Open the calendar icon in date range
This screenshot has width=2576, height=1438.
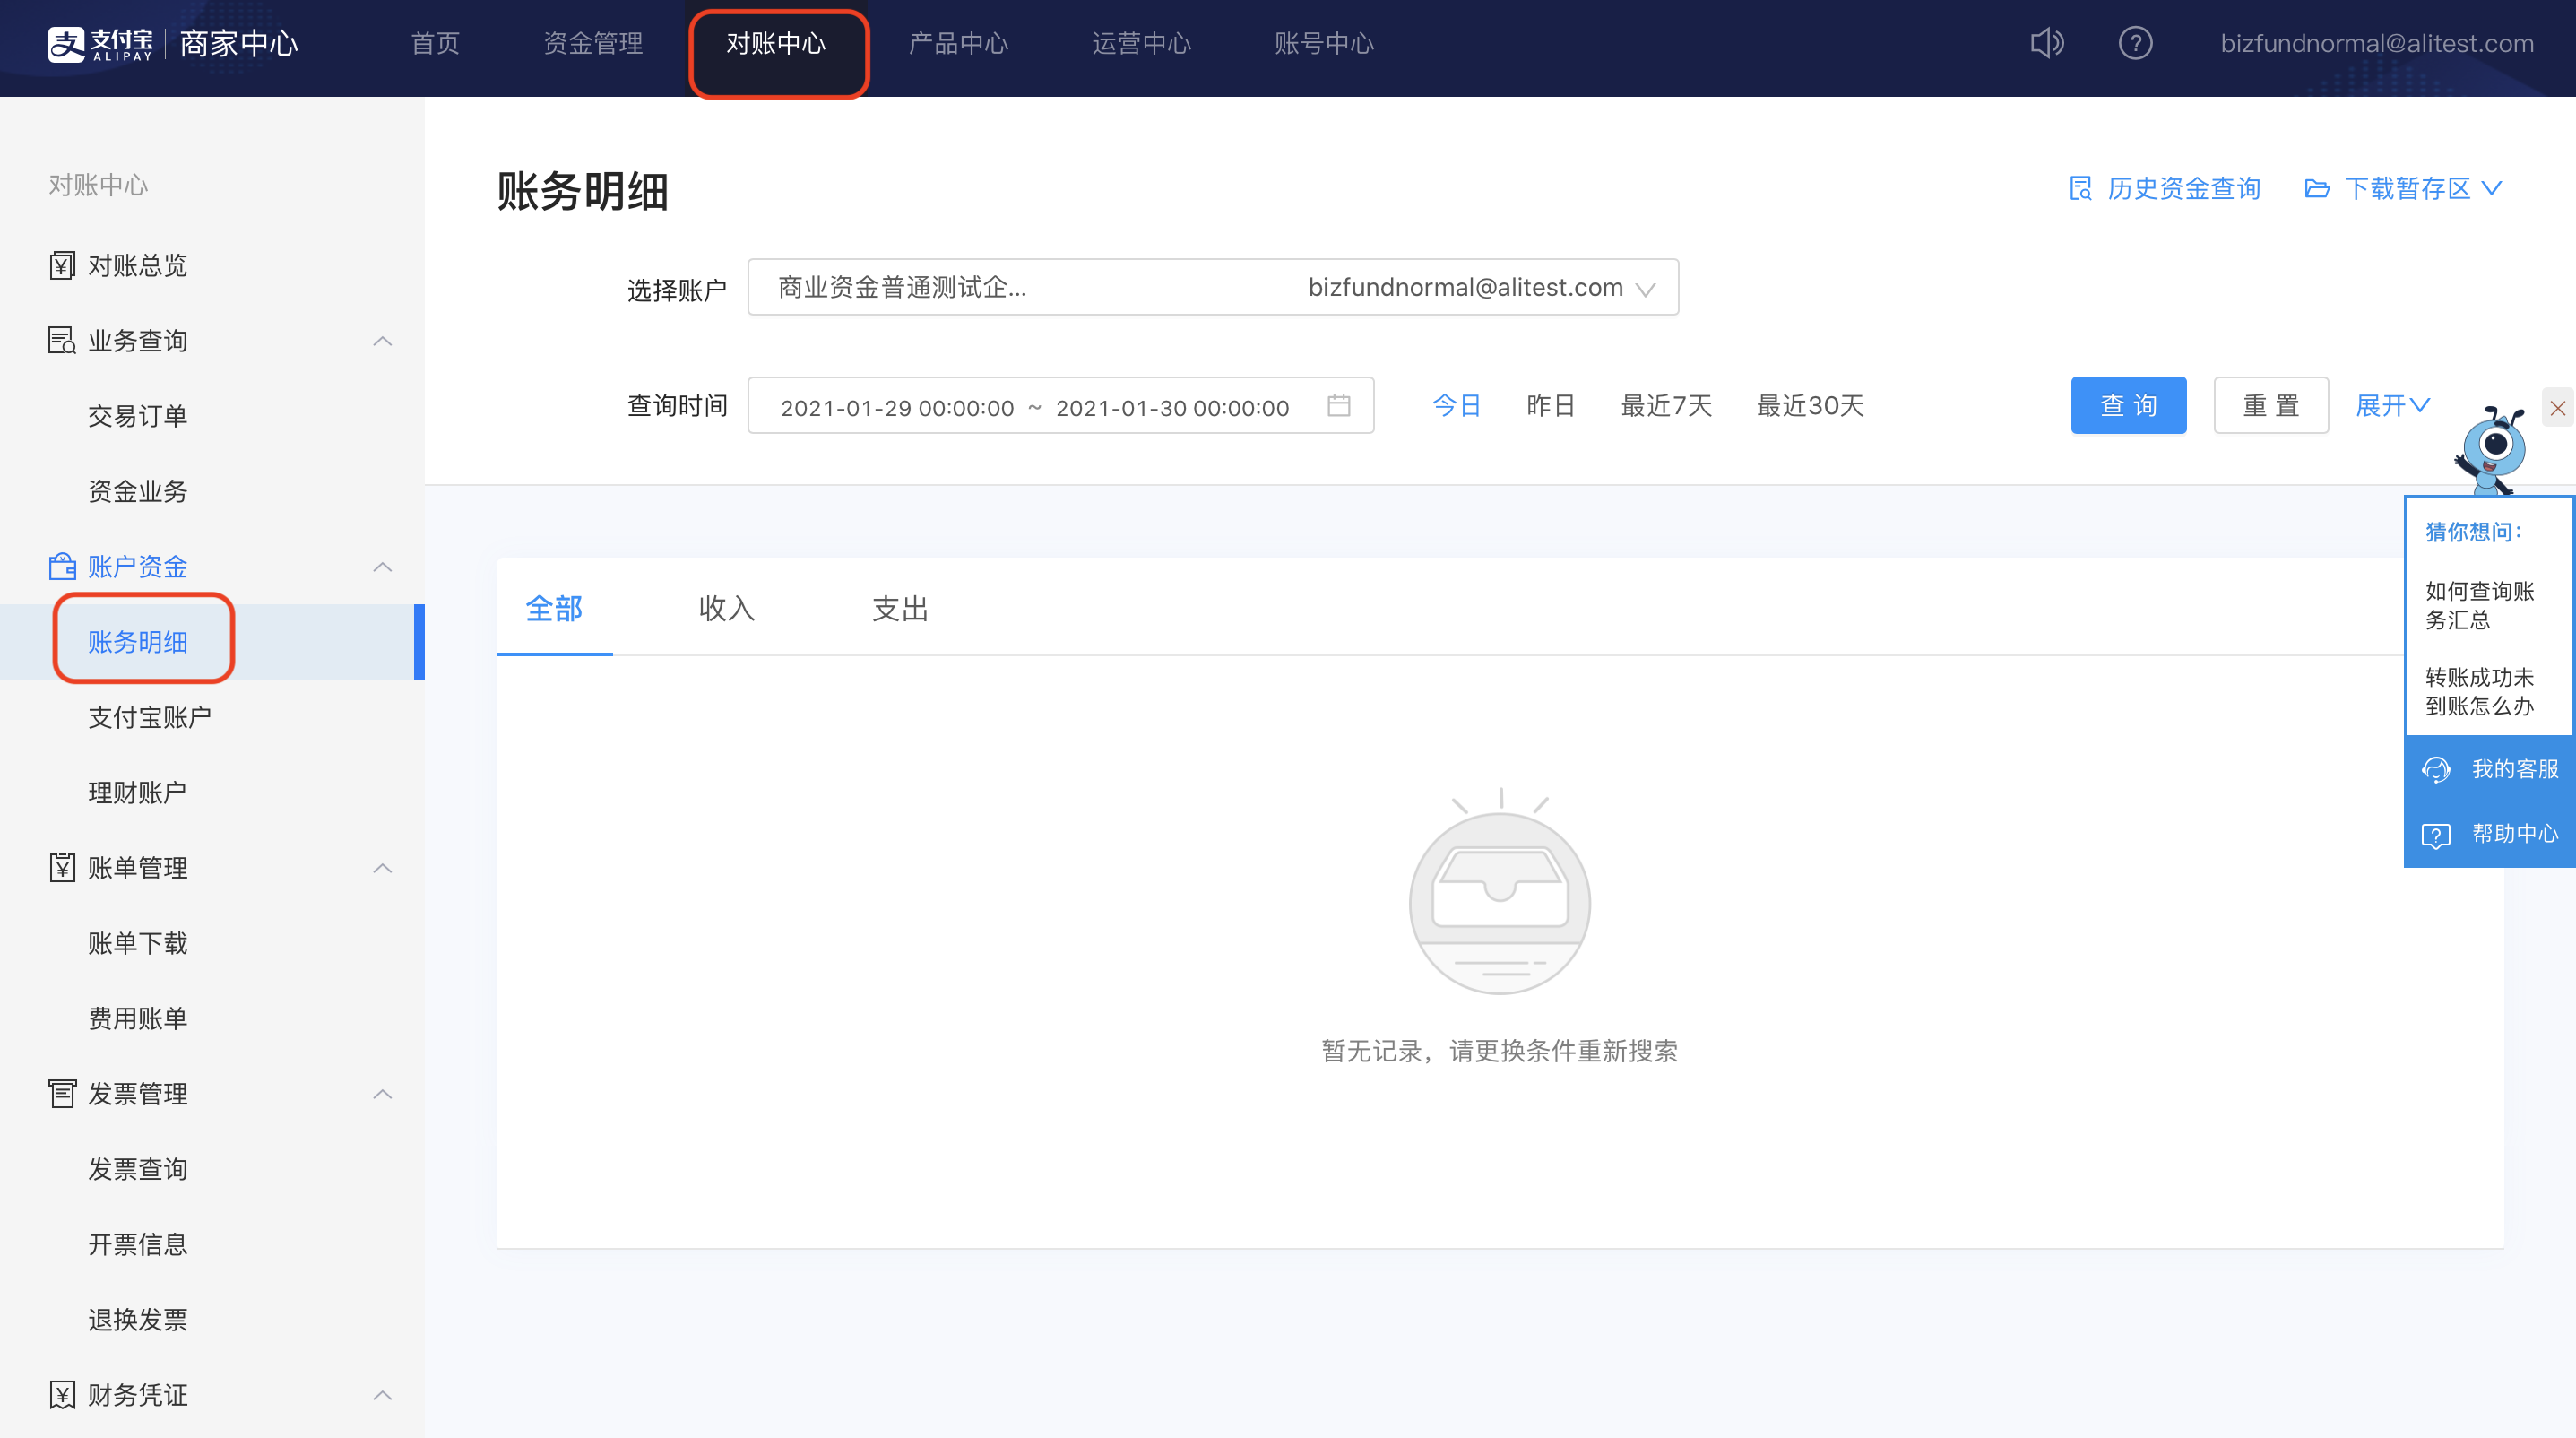point(1338,405)
